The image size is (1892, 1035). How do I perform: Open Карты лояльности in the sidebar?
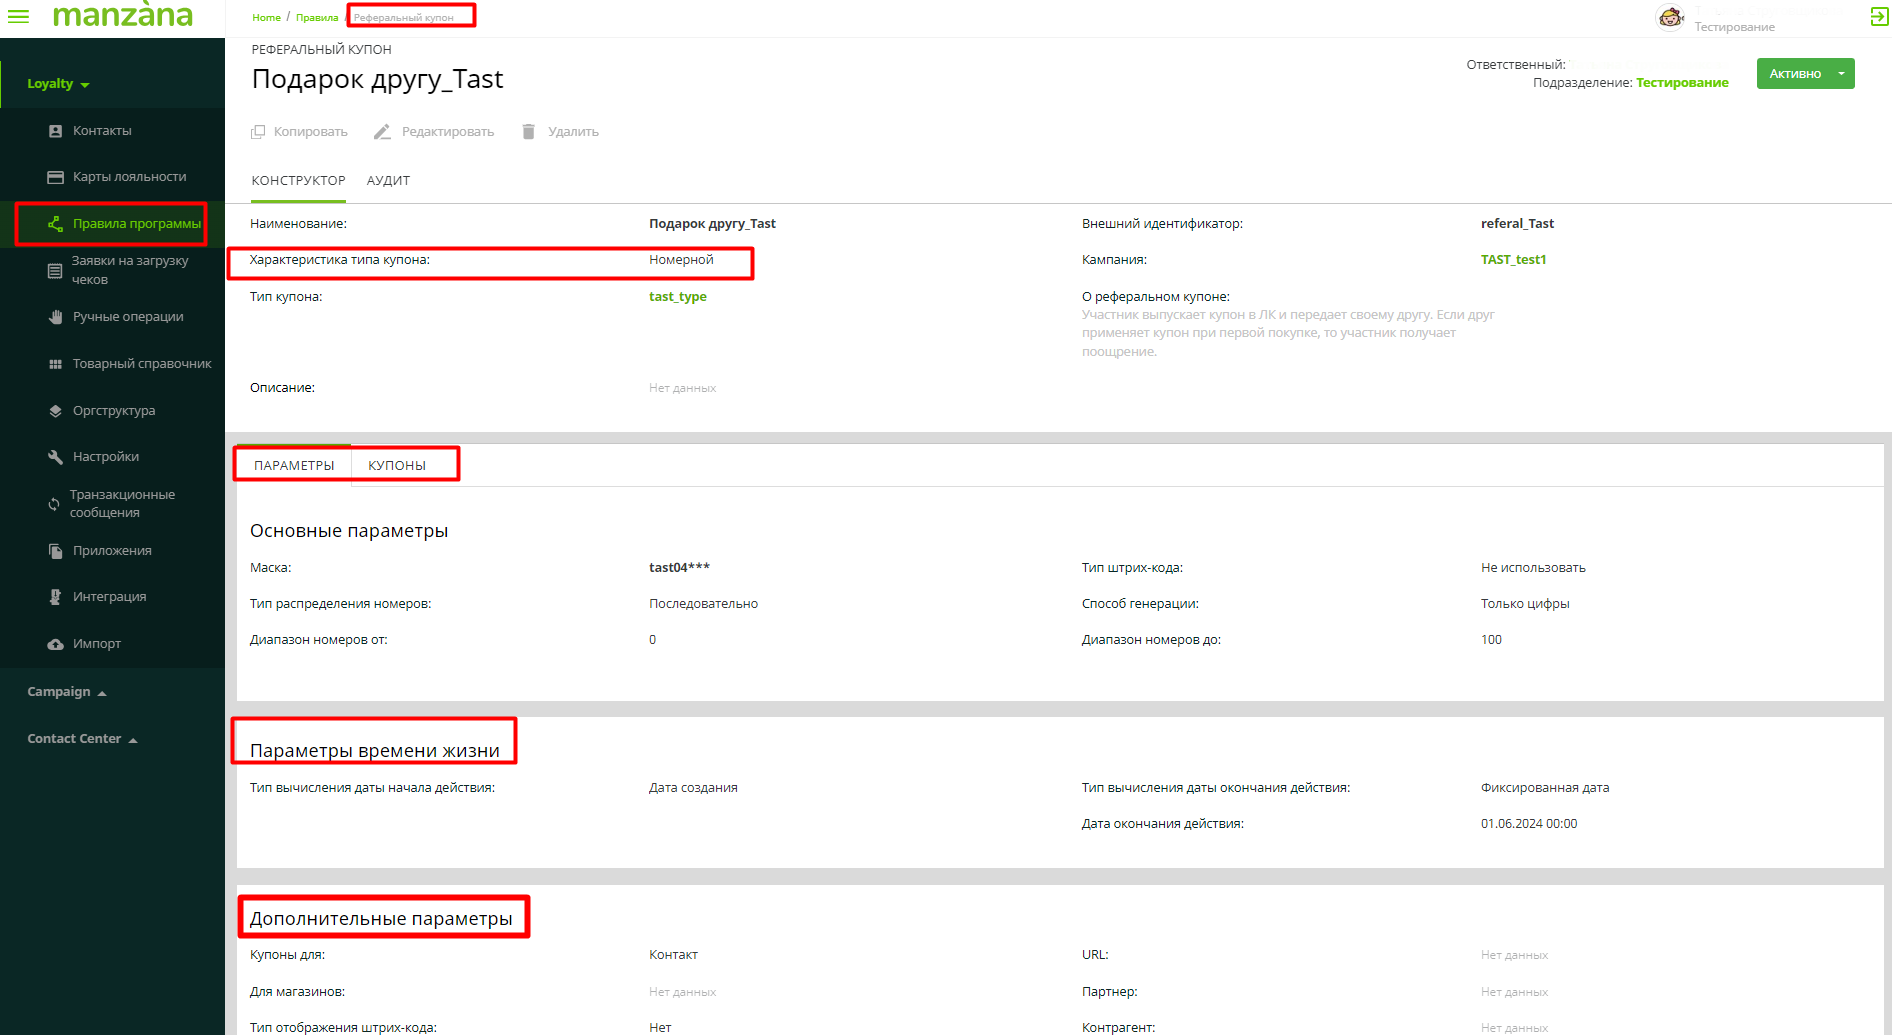(129, 177)
